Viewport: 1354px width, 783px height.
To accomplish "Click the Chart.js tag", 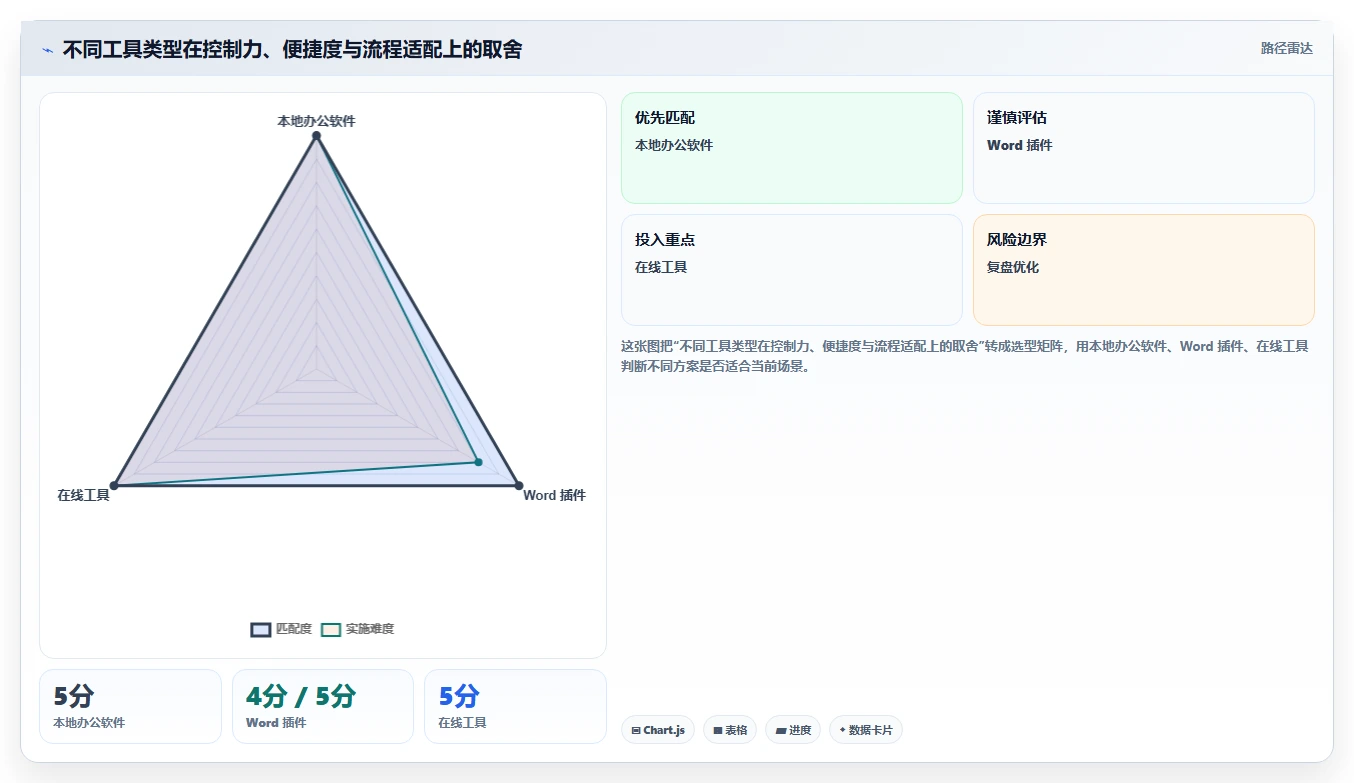I will [658, 730].
